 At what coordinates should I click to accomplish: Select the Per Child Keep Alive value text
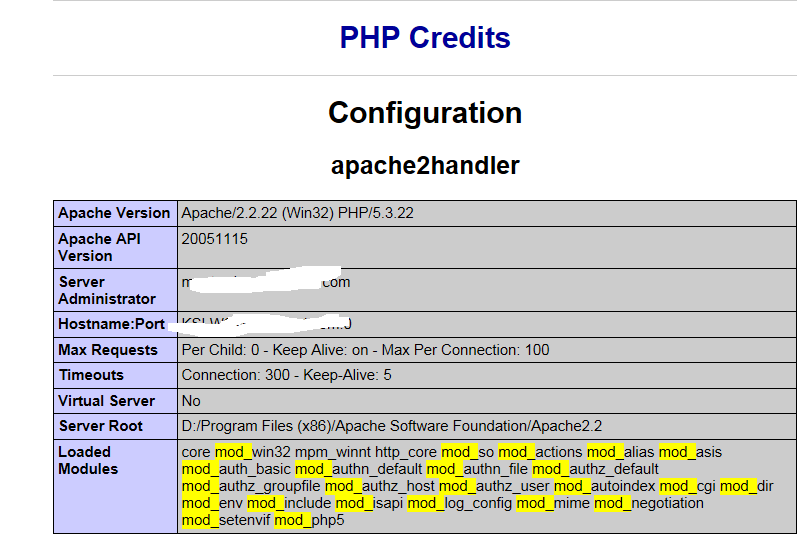[365, 350]
